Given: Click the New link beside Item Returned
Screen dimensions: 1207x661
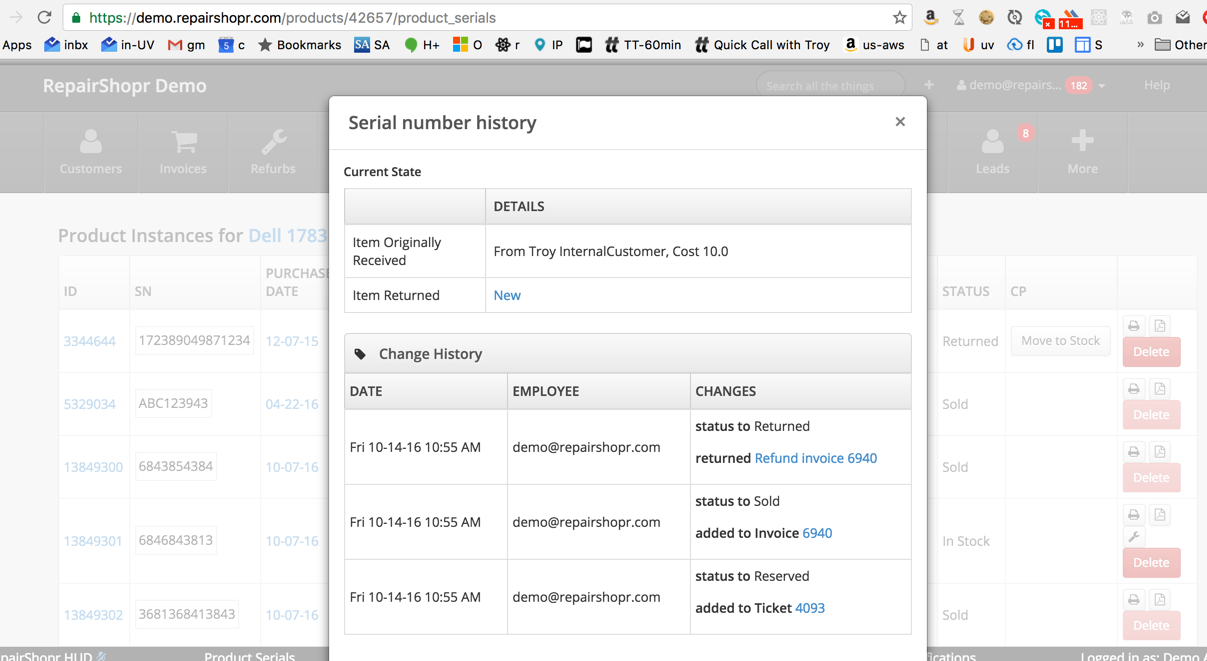Looking at the screenshot, I should pos(507,295).
